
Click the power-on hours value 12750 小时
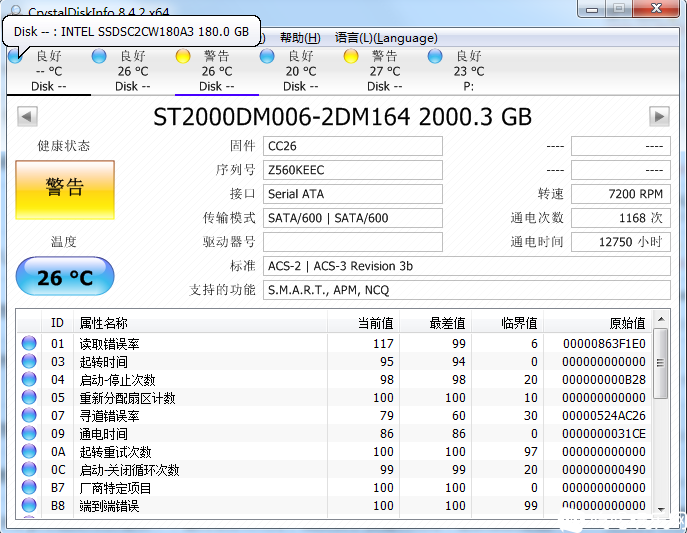tap(621, 242)
